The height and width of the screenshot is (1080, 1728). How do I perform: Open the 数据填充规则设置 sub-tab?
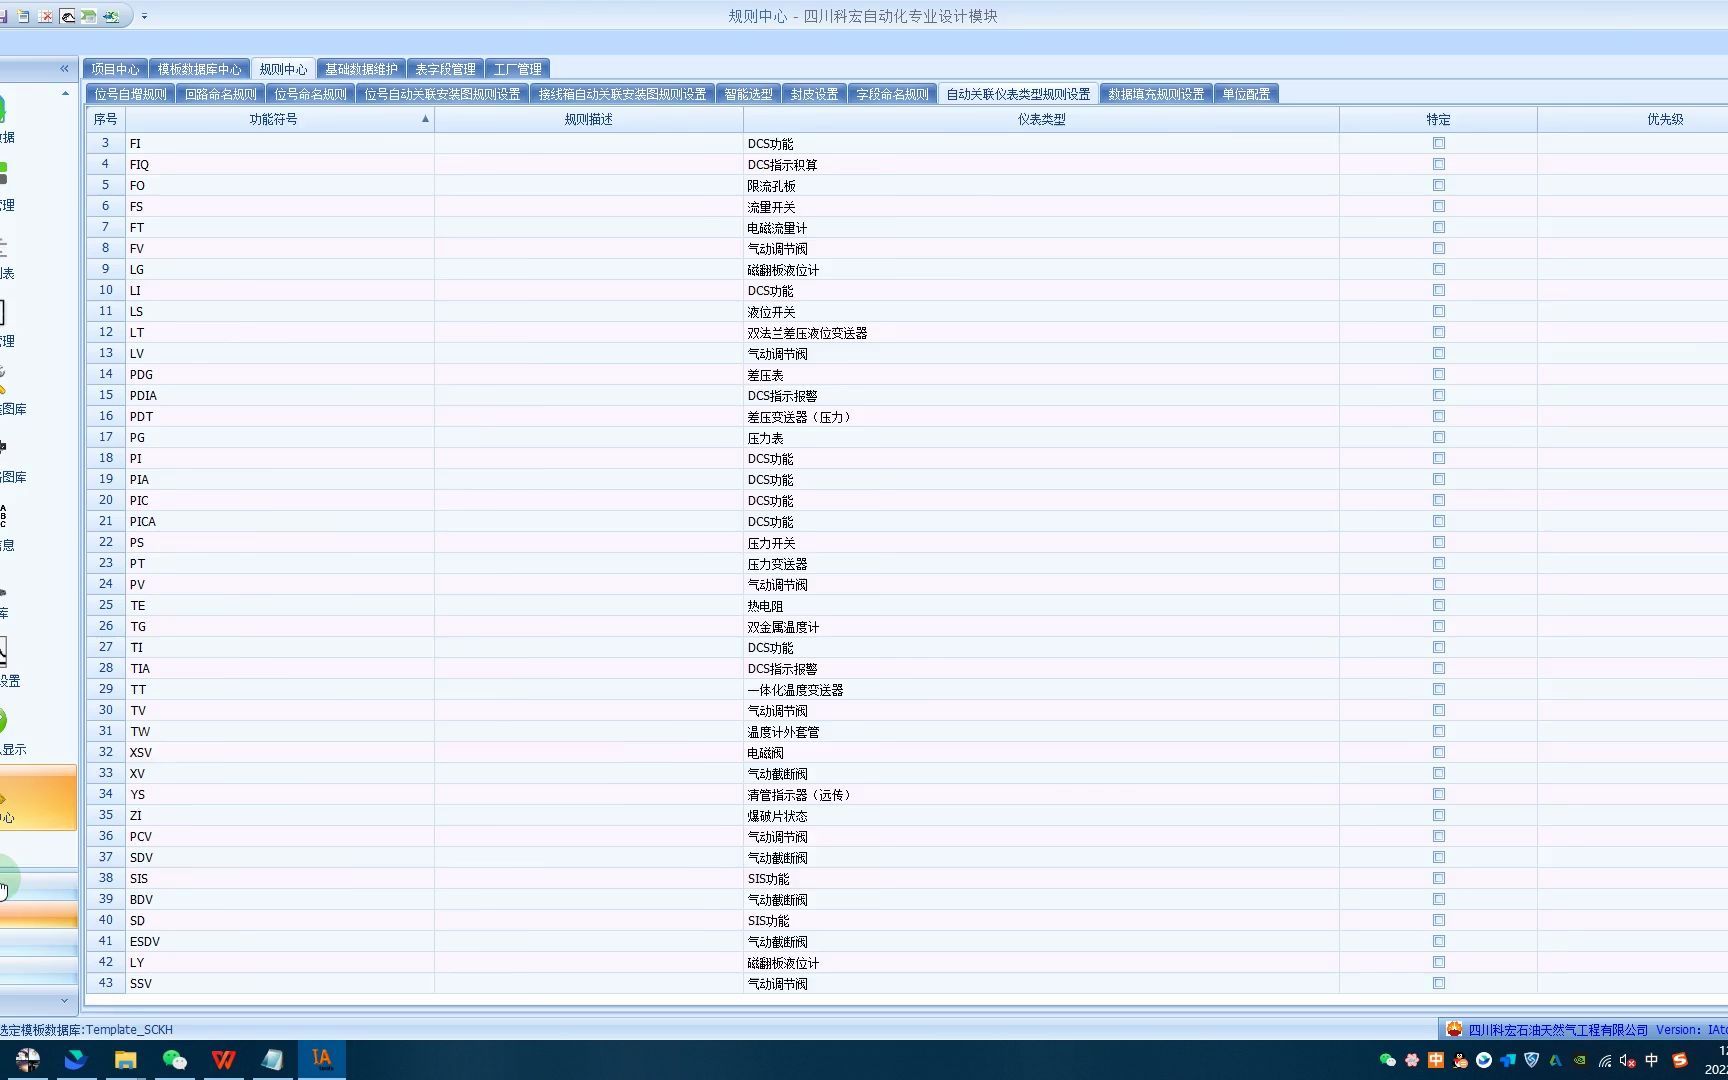coord(1156,94)
